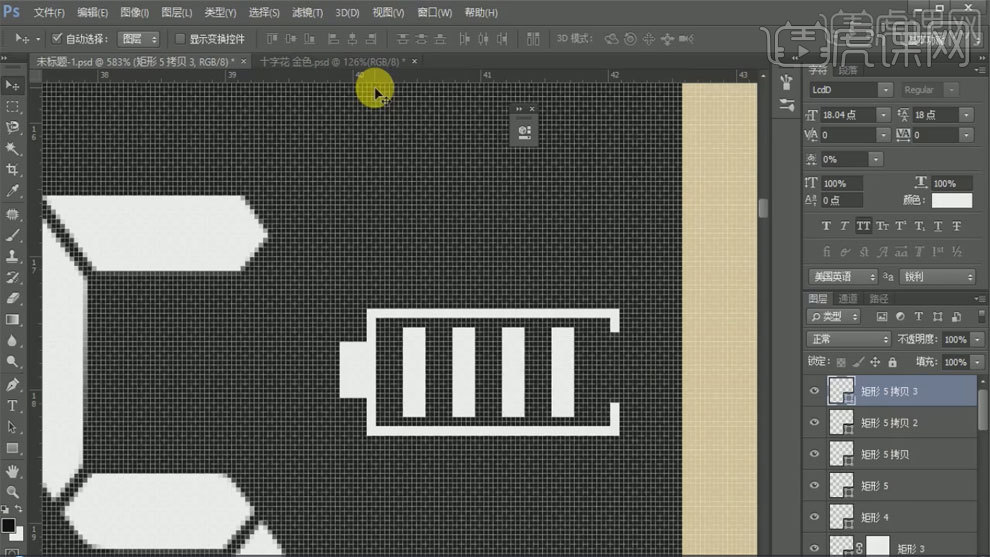Select the Eraser tool
Screen dimensions: 990x557
point(12,299)
